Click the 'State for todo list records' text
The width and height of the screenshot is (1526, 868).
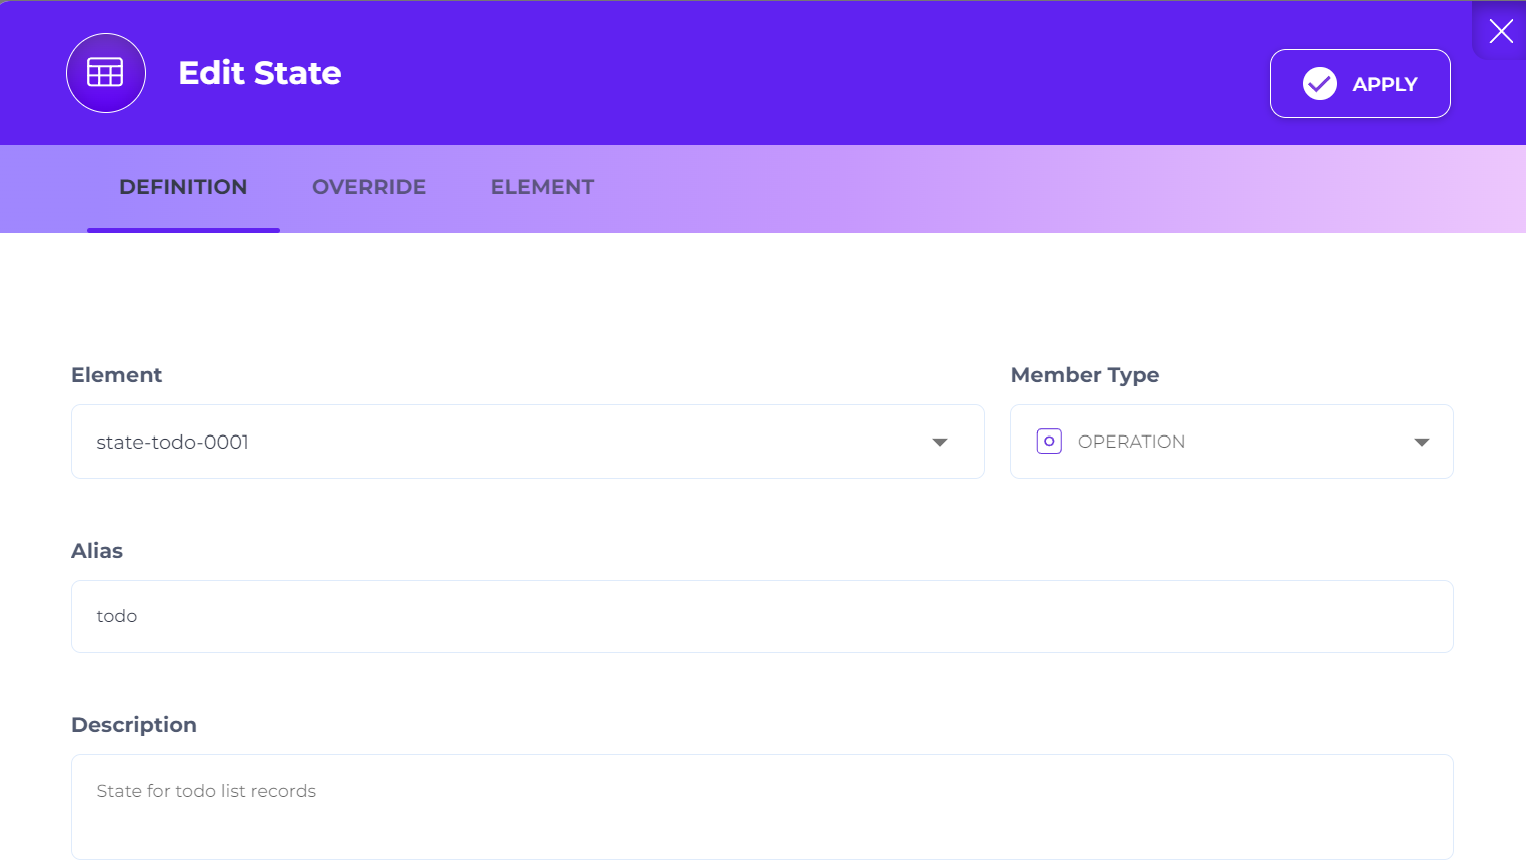[206, 791]
